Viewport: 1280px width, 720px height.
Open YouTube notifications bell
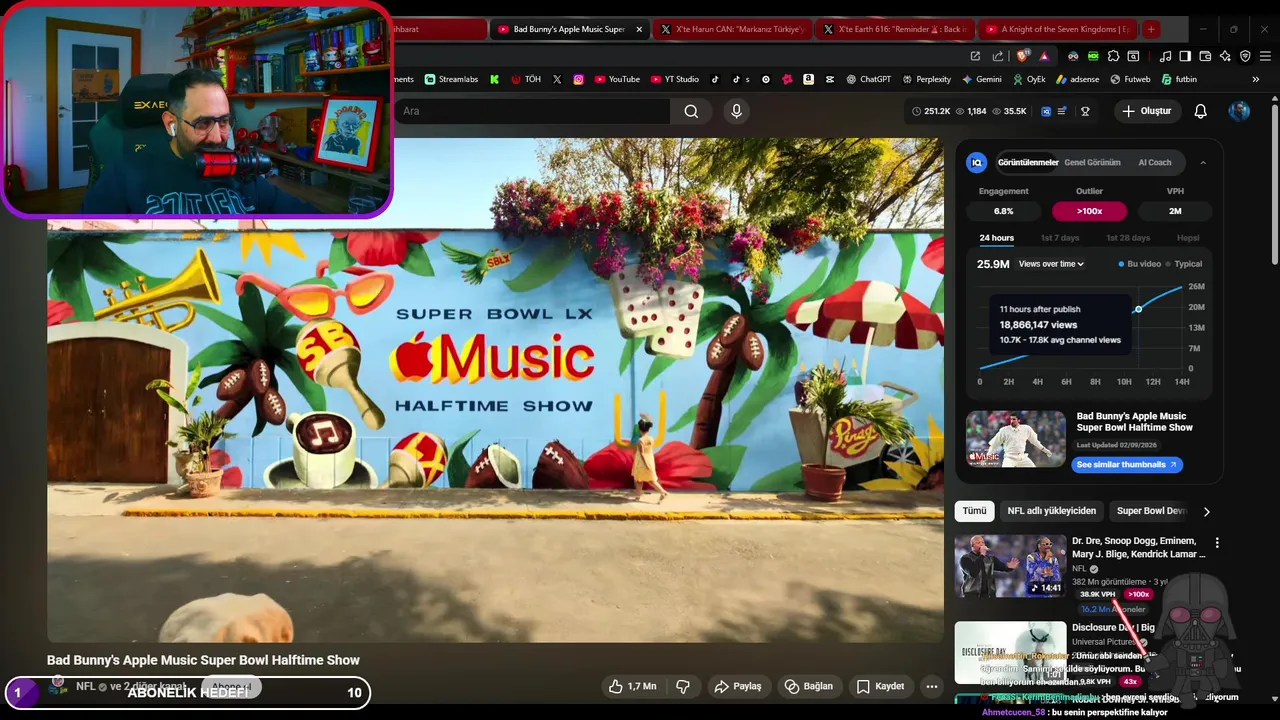pos(1200,111)
